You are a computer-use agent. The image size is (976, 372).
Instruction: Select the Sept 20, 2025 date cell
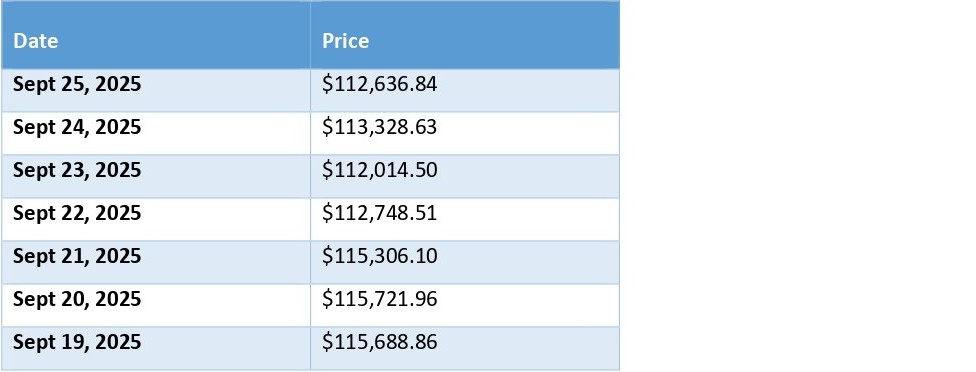(156, 305)
